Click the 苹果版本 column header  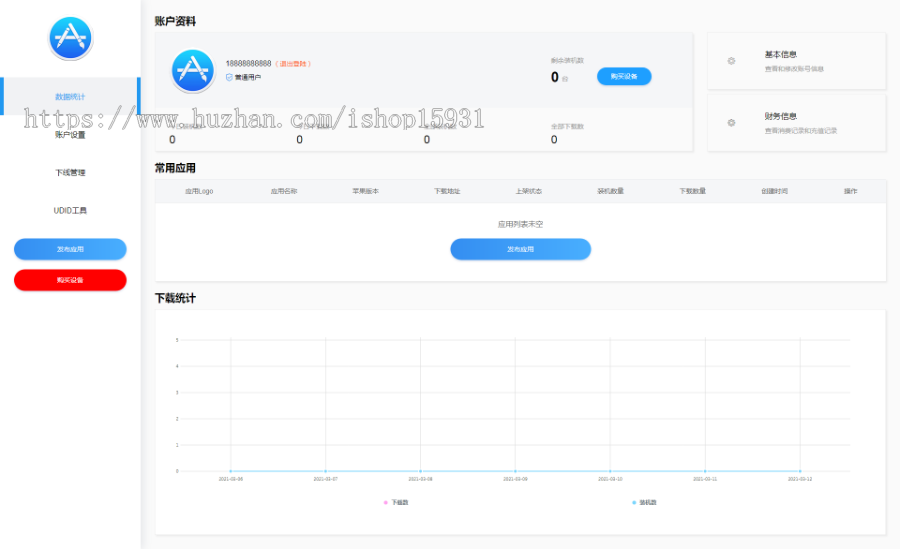[366, 191]
